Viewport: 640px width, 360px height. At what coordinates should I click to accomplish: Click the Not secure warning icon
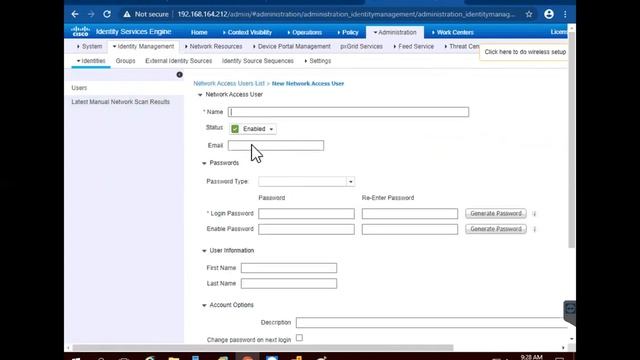[127, 14]
